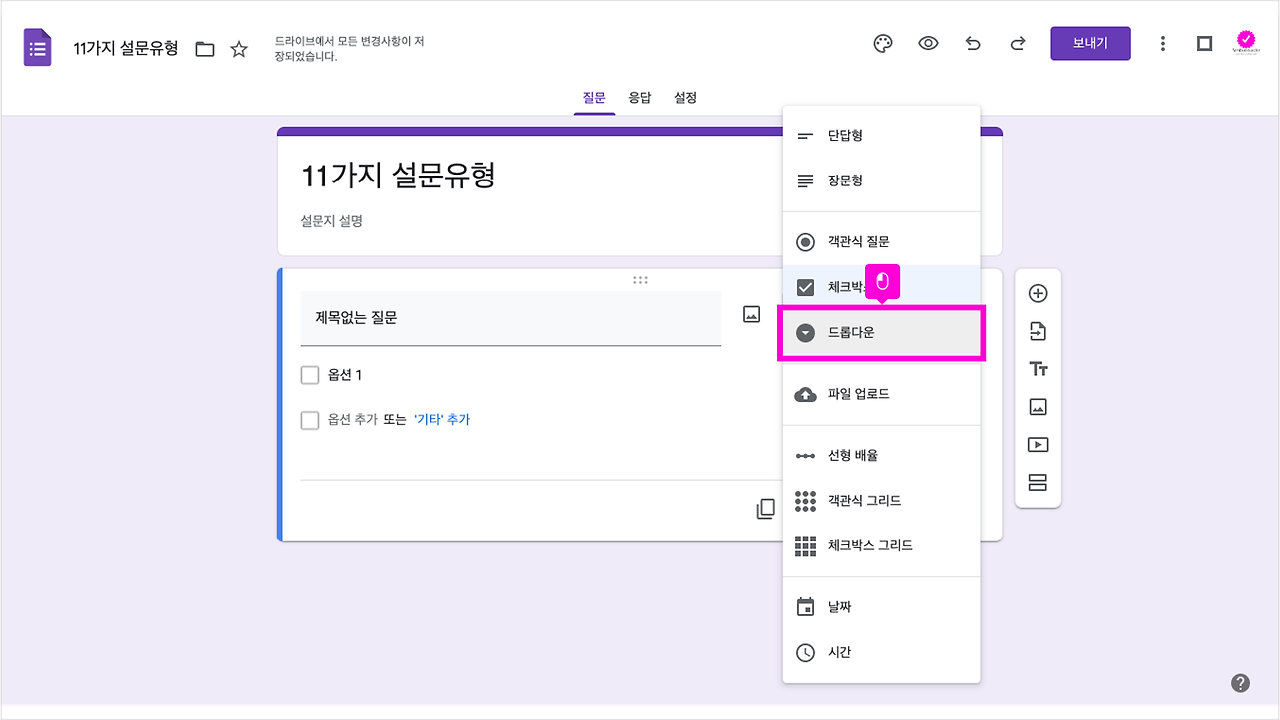The image size is (1280, 720).
Task: Add a video with the sidebar video icon
Action: click(x=1038, y=444)
